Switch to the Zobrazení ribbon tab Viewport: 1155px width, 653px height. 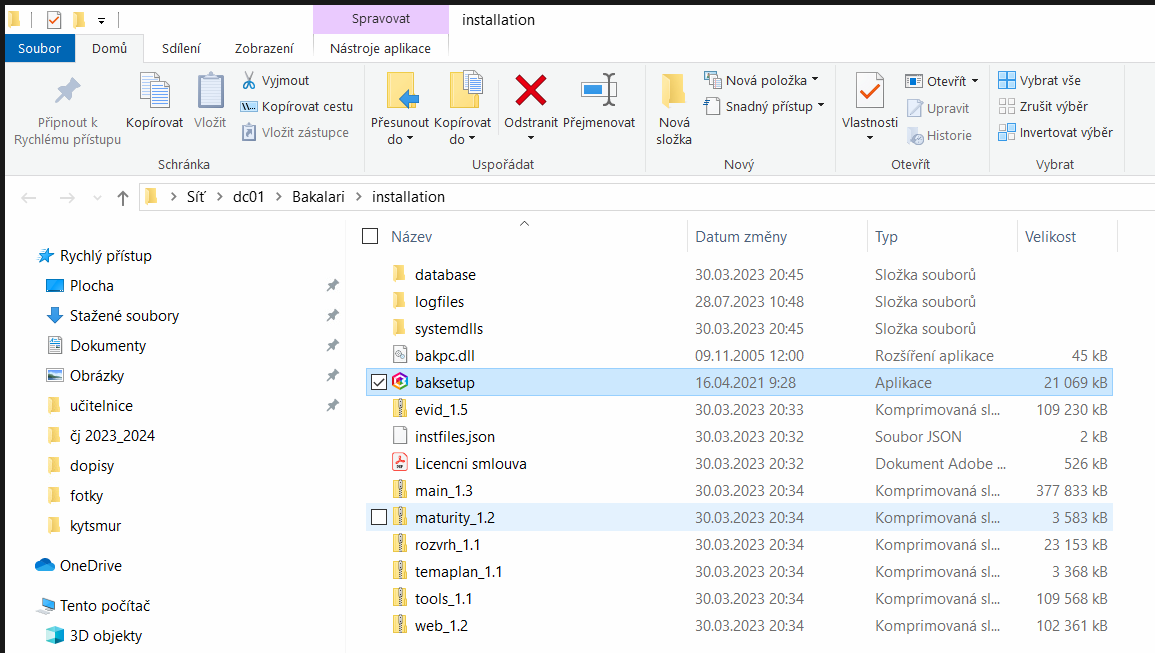(x=264, y=48)
